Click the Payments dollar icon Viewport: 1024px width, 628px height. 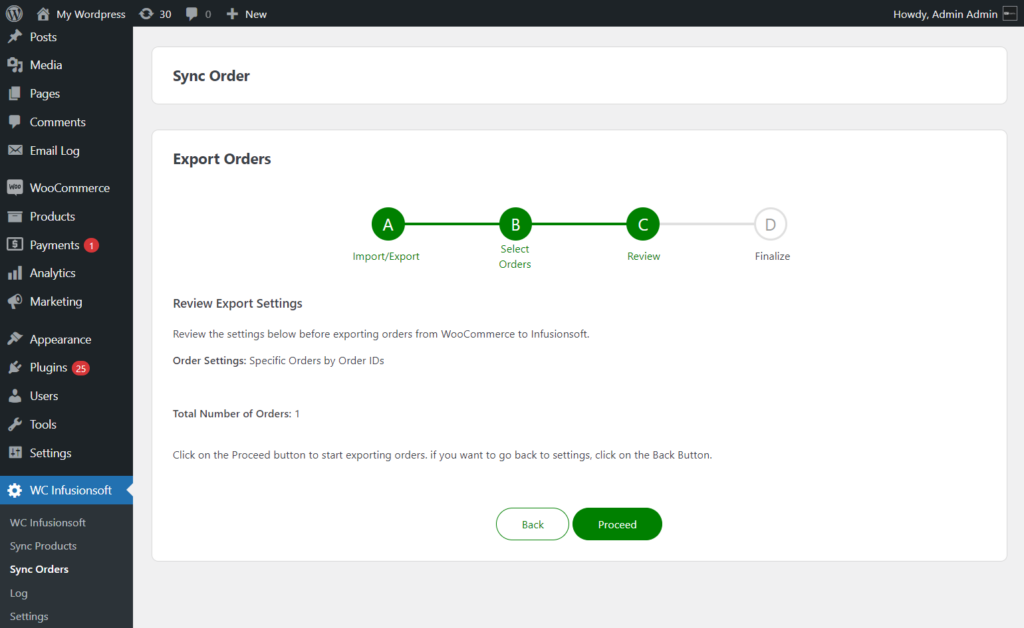pyautogui.click(x=15, y=244)
